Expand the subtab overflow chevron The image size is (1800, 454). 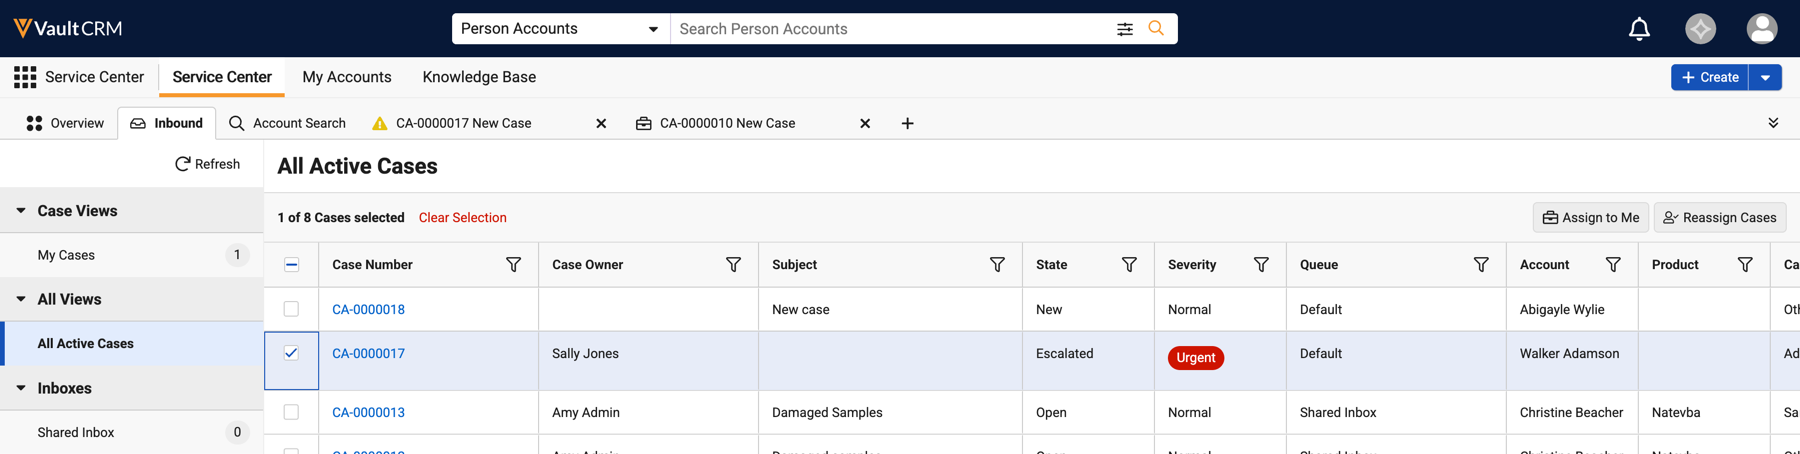(1773, 123)
